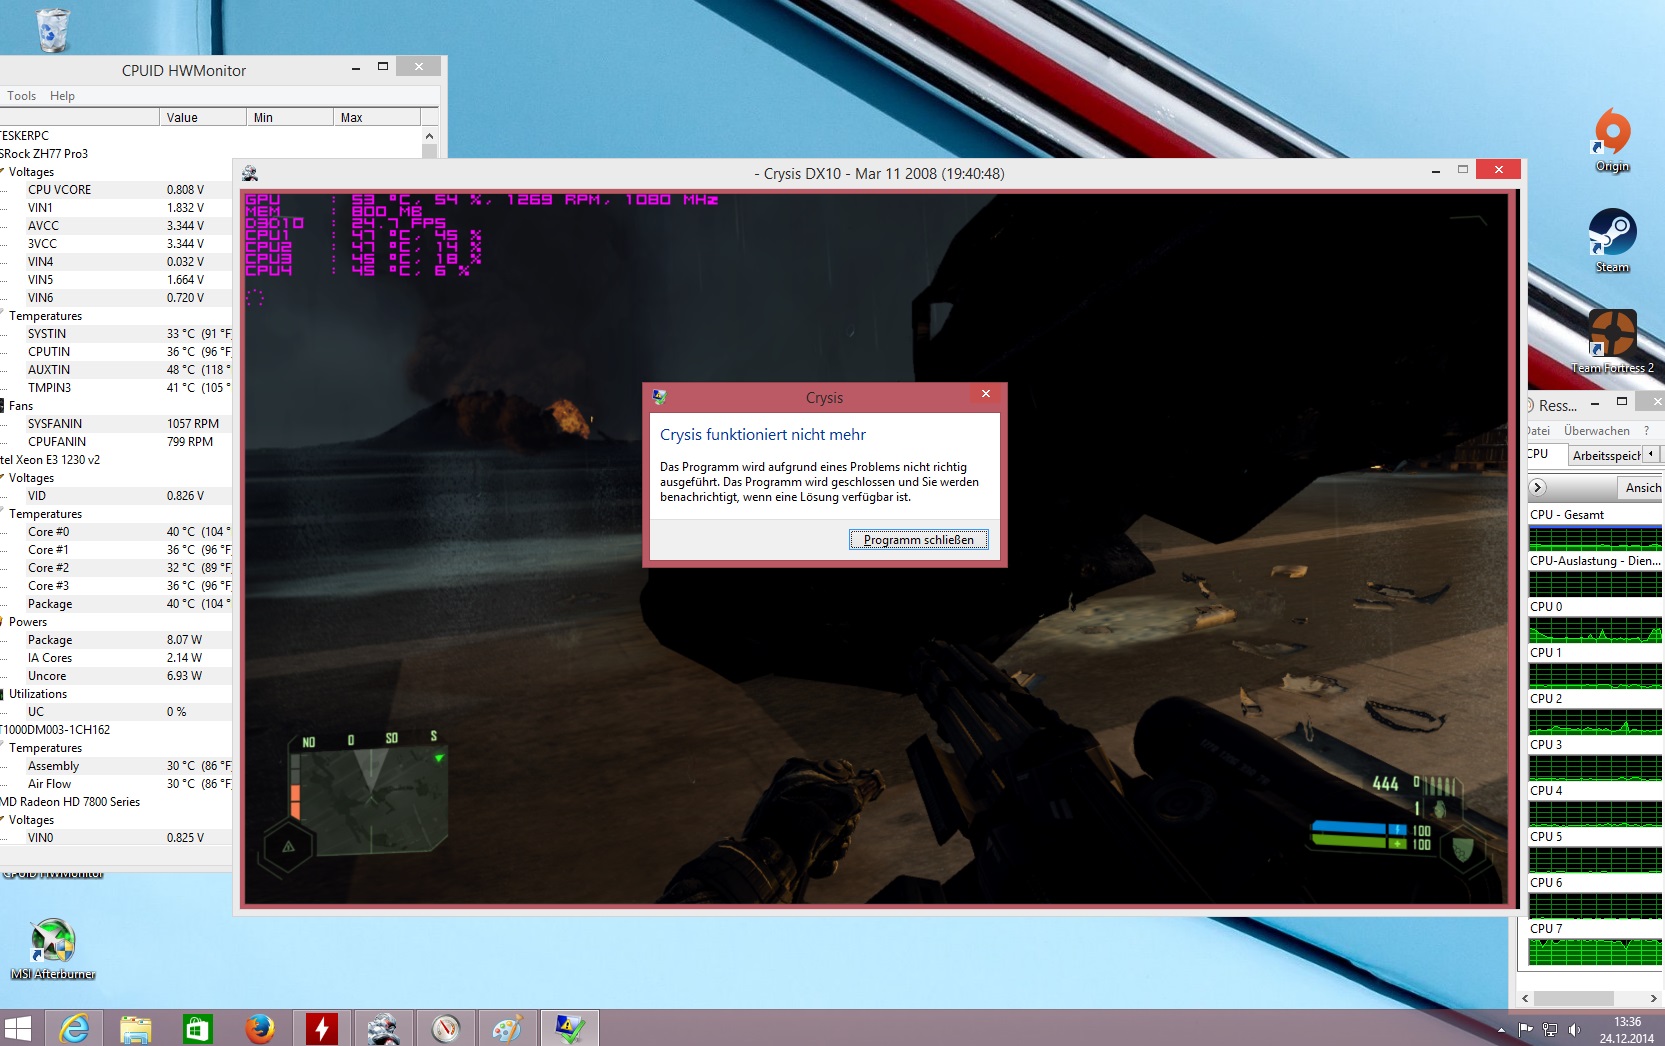The width and height of the screenshot is (1665, 1046).
Task: Open the Steam desktop shortcut
Action: click(1612, 241)
